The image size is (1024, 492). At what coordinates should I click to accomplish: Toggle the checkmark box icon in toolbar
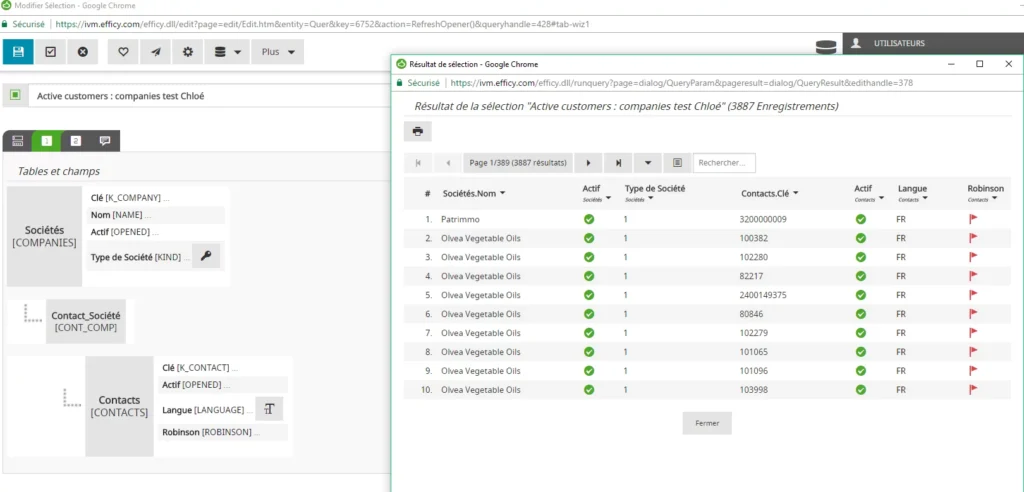(51, 52)
